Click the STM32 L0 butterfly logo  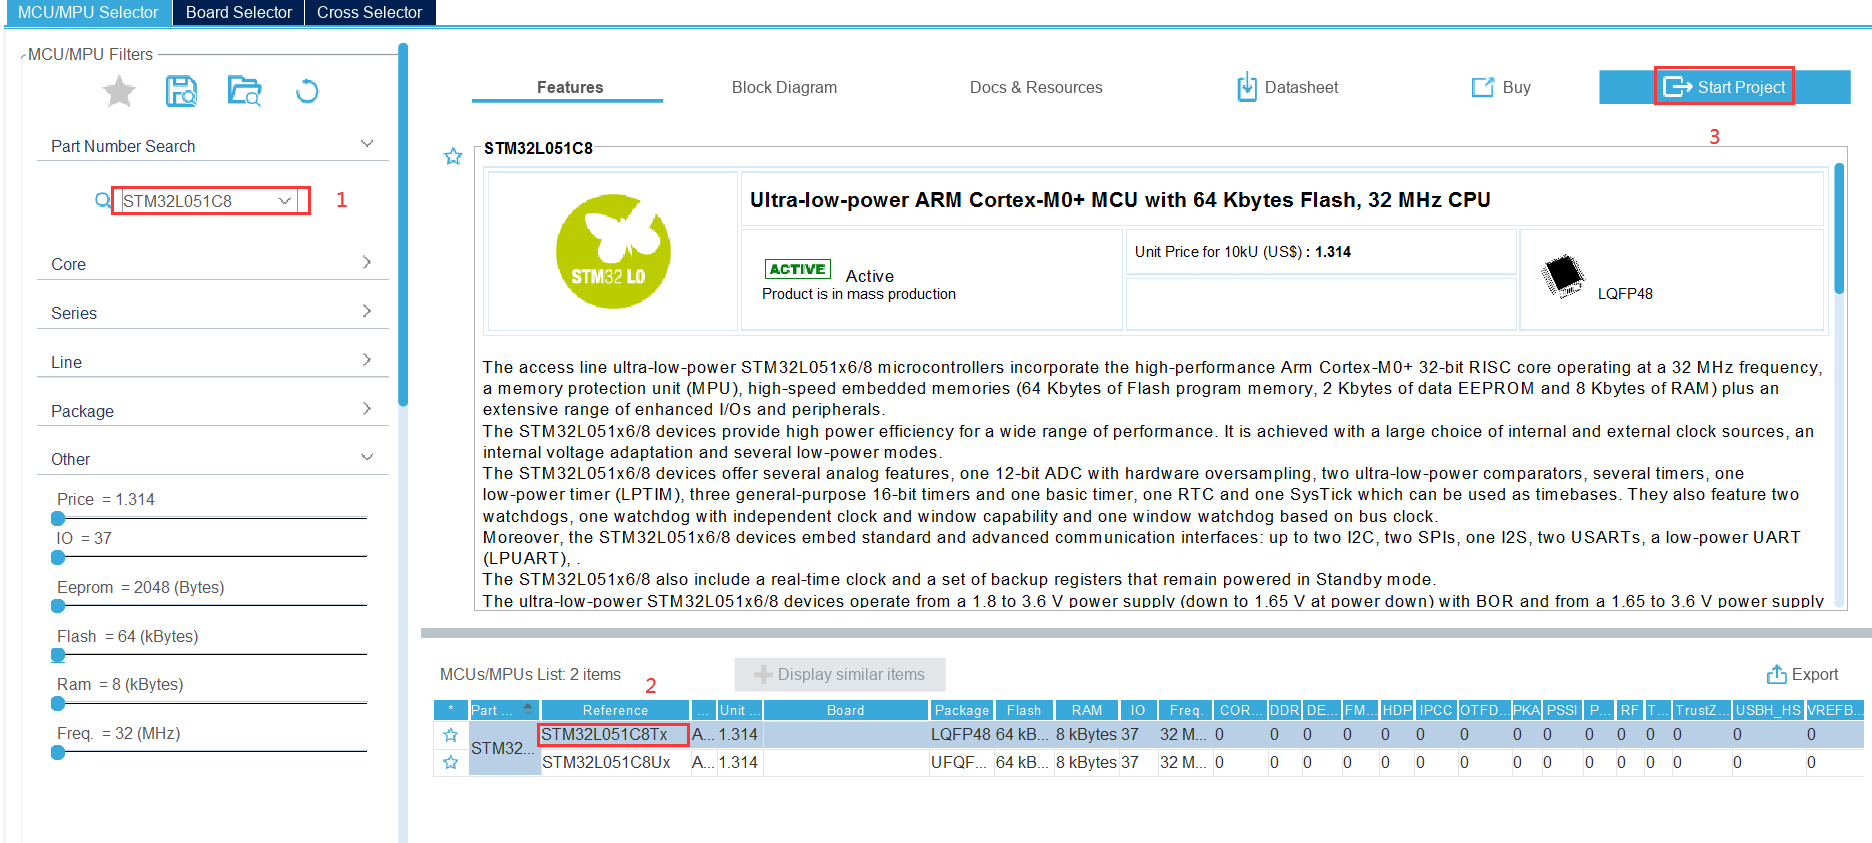[x=613, y=251]
